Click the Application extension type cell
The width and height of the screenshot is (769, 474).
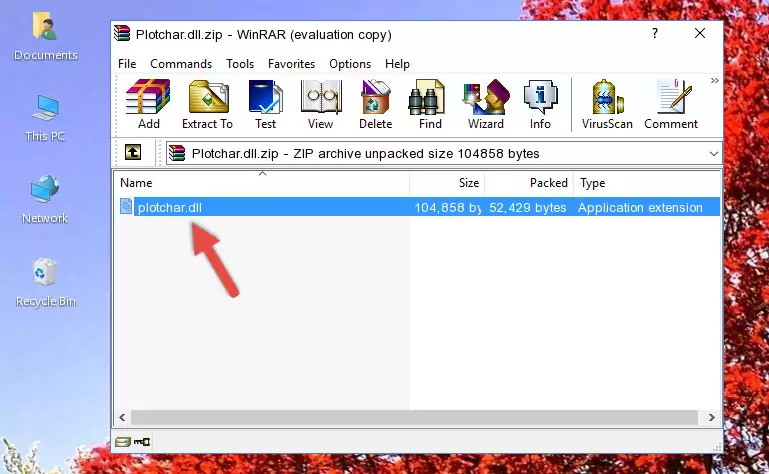click(x=640, y=208)
